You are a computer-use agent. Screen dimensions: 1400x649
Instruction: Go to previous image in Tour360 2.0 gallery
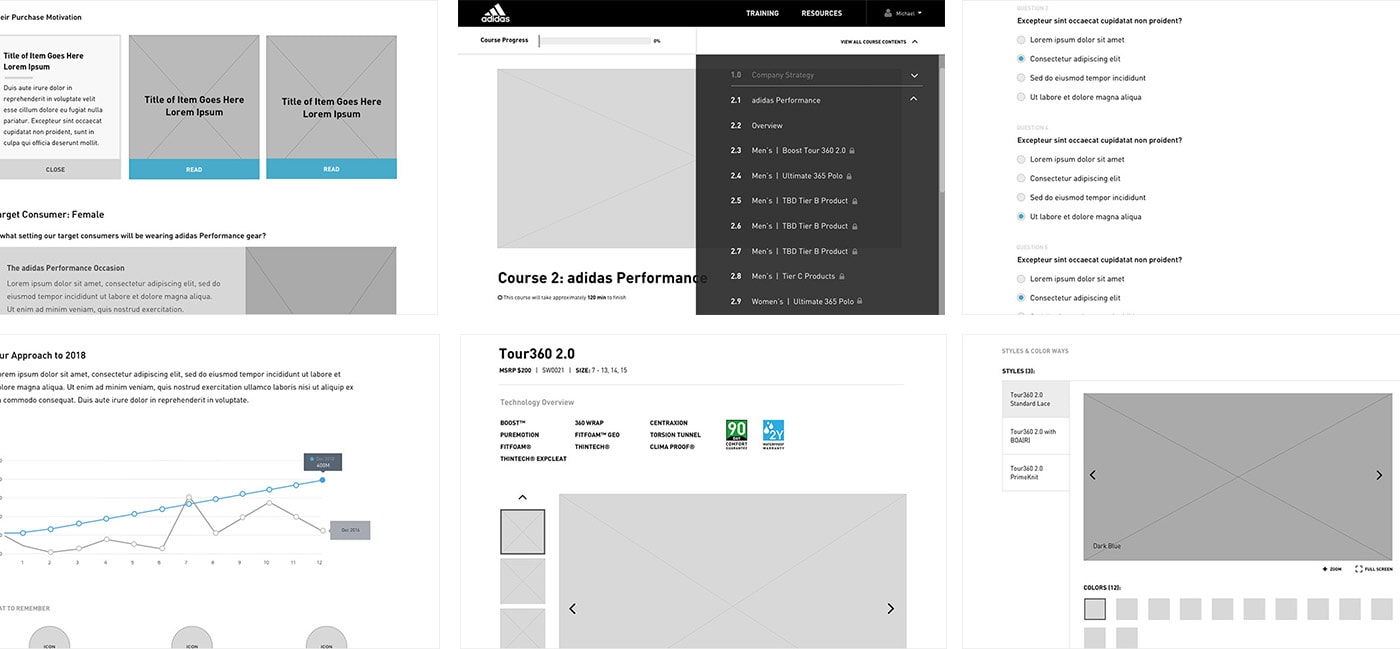[x=573, y=608]
